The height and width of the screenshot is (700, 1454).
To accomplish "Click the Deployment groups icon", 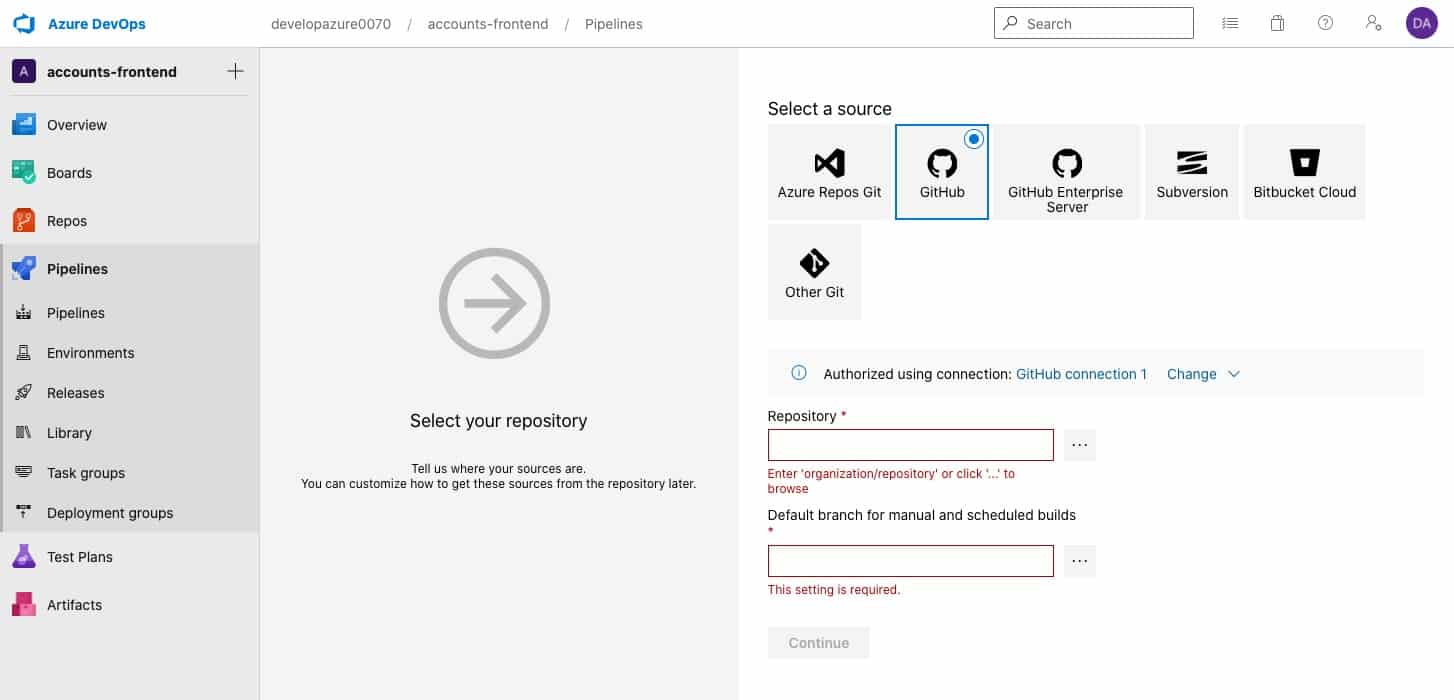I will [x=24, y=513].
